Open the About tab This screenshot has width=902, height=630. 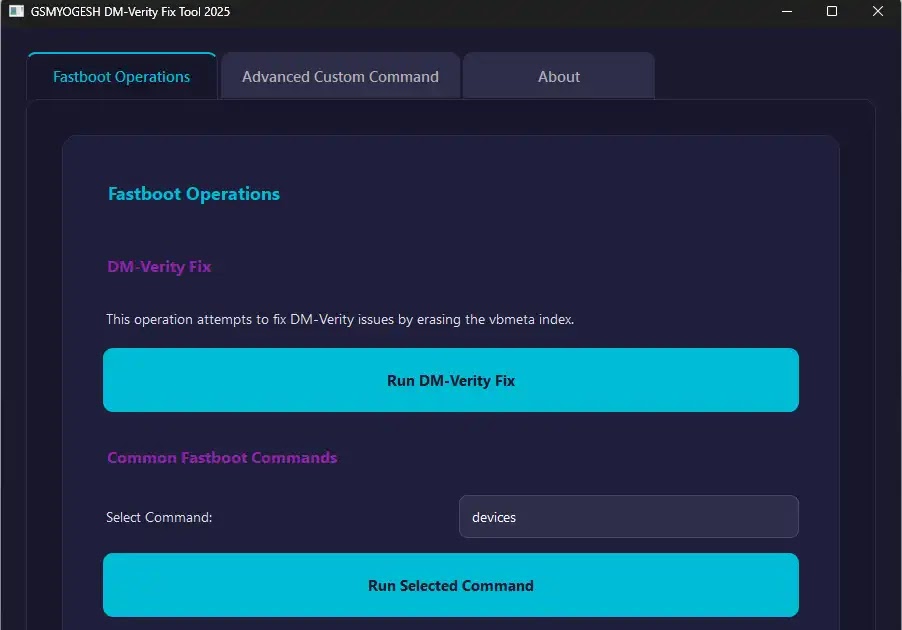point(559,77)
